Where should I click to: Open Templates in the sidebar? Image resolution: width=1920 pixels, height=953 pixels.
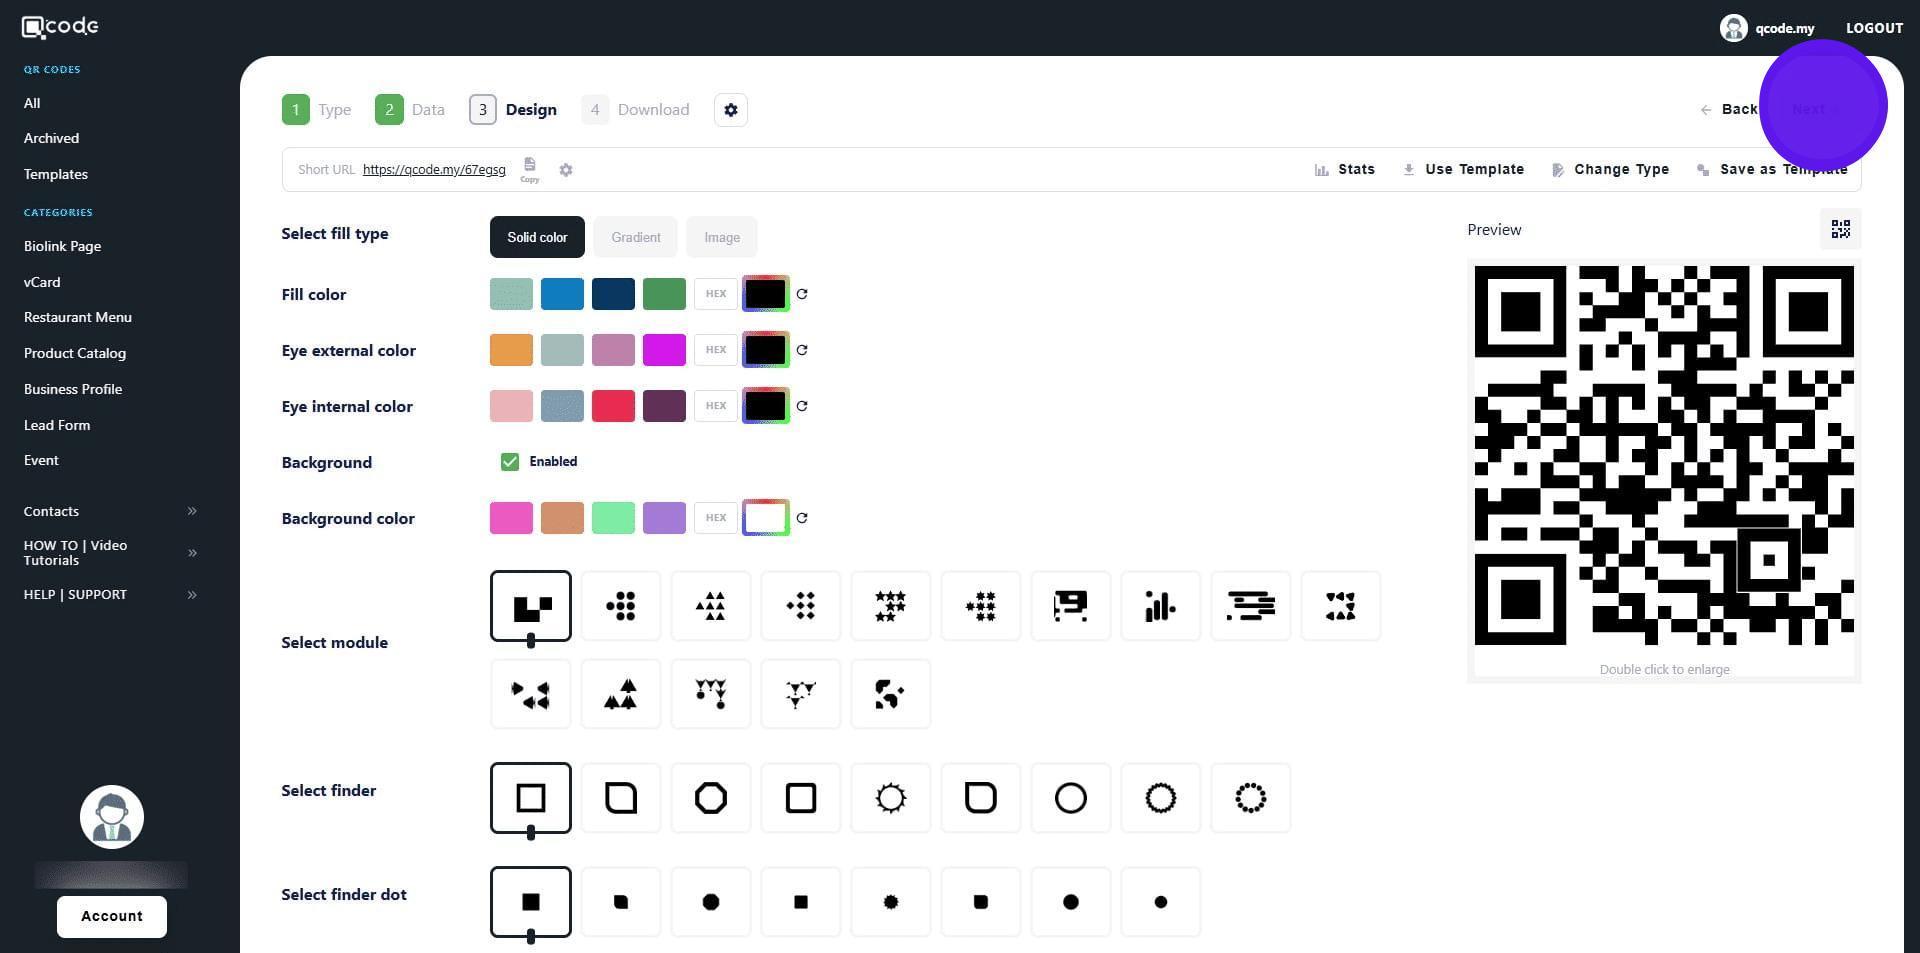coord(56,174)
